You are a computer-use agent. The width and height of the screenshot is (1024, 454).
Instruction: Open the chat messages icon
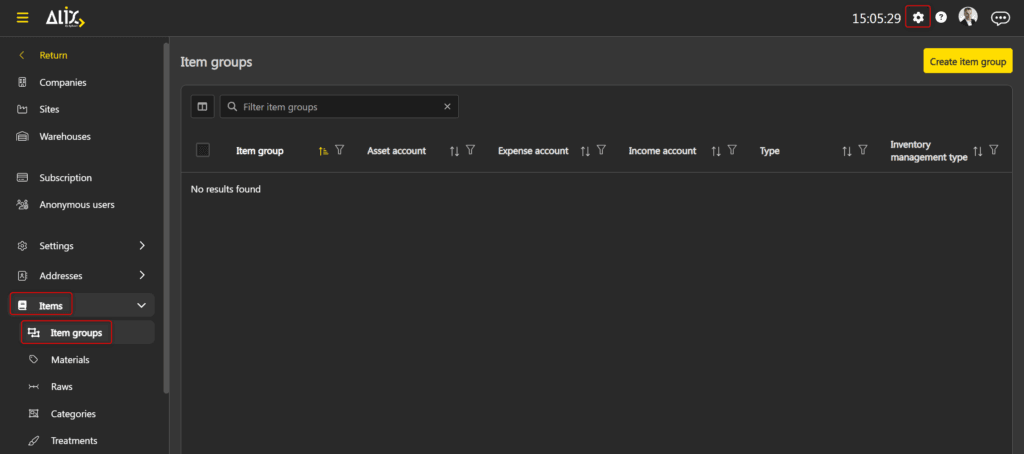999,18
